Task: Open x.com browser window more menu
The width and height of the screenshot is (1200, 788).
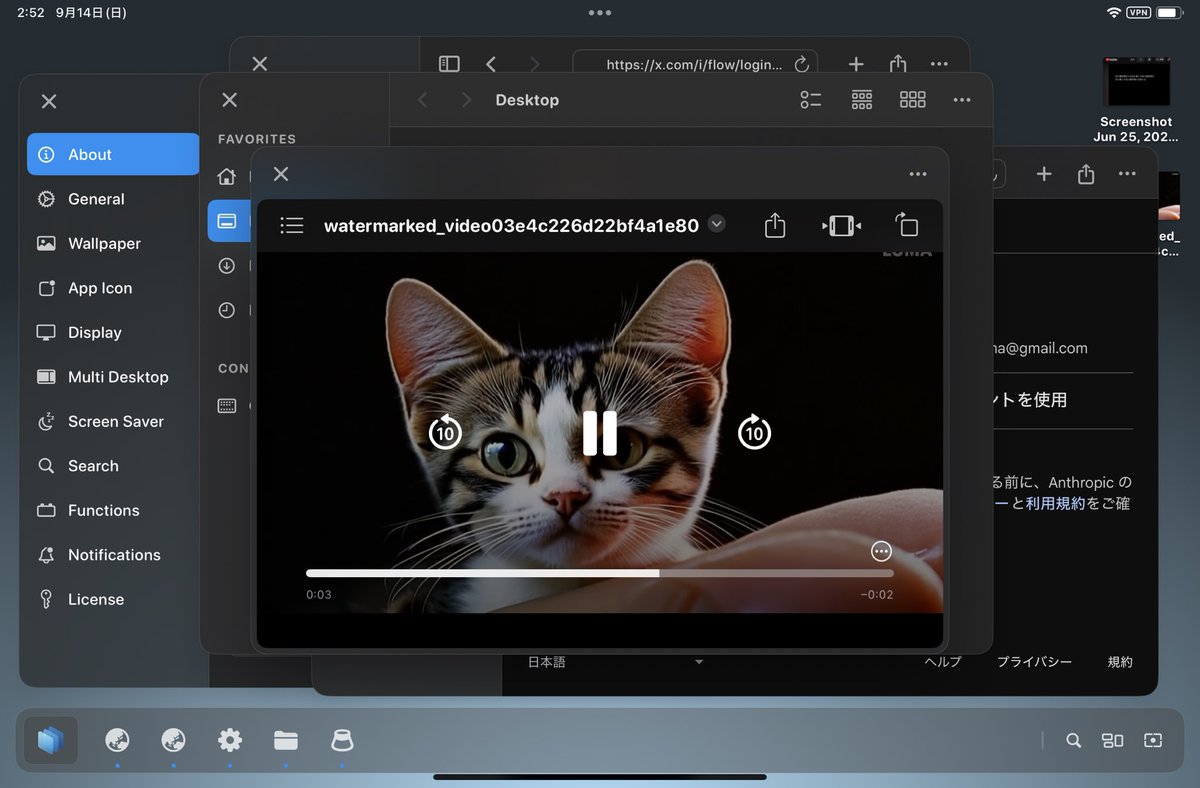Action: (x=939, y=64)
